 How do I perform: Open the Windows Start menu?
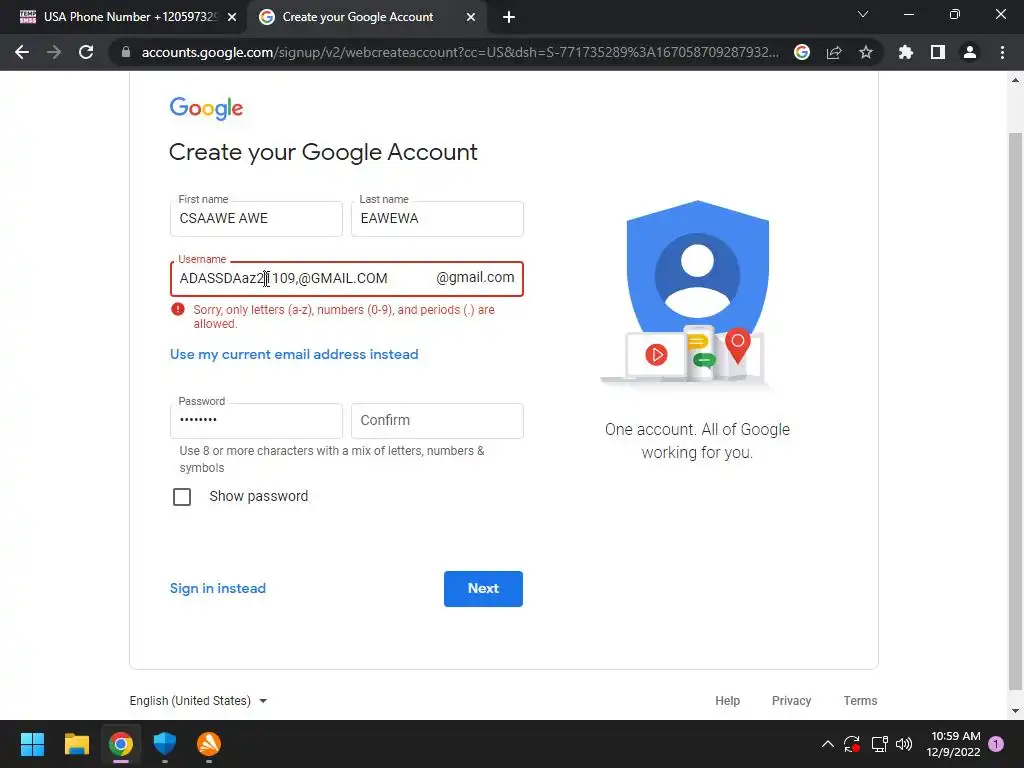tap(32, 744)
